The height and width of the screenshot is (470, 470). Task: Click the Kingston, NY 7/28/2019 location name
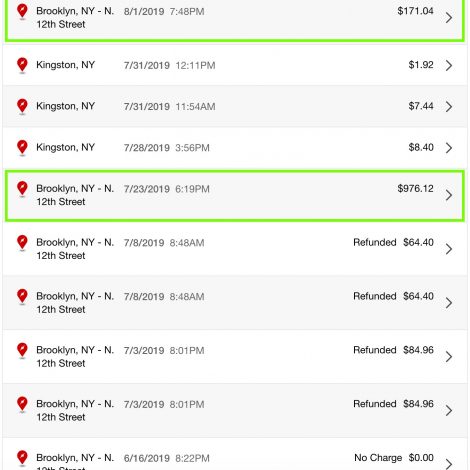coord(65,147)
